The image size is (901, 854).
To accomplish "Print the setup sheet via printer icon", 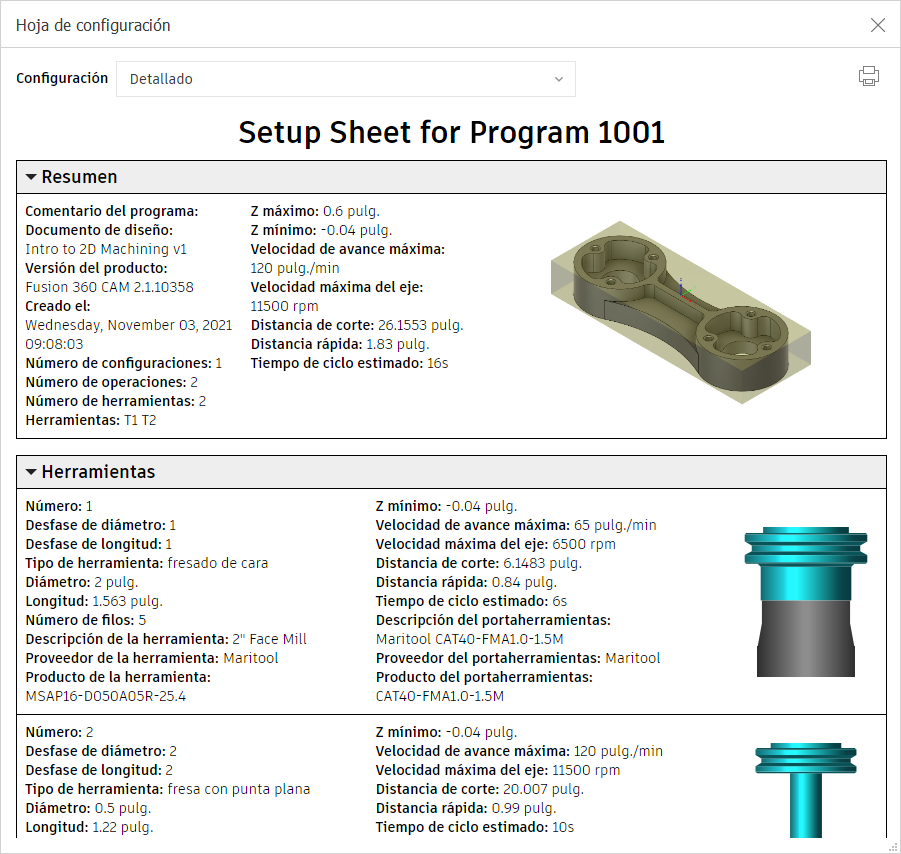I will click(x=868, y=76).
